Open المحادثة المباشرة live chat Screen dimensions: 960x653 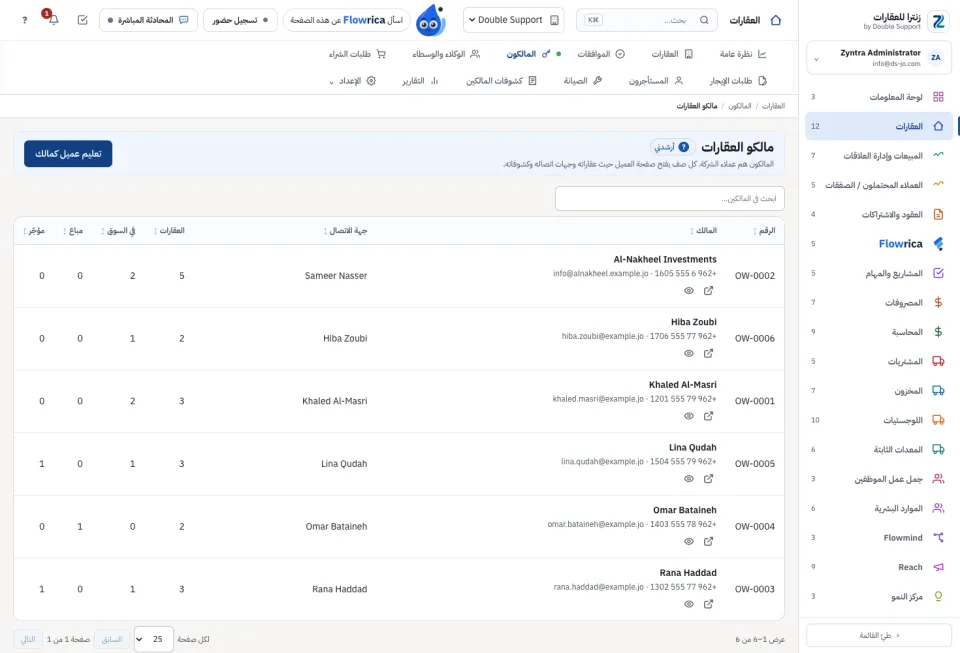[148, 20]
